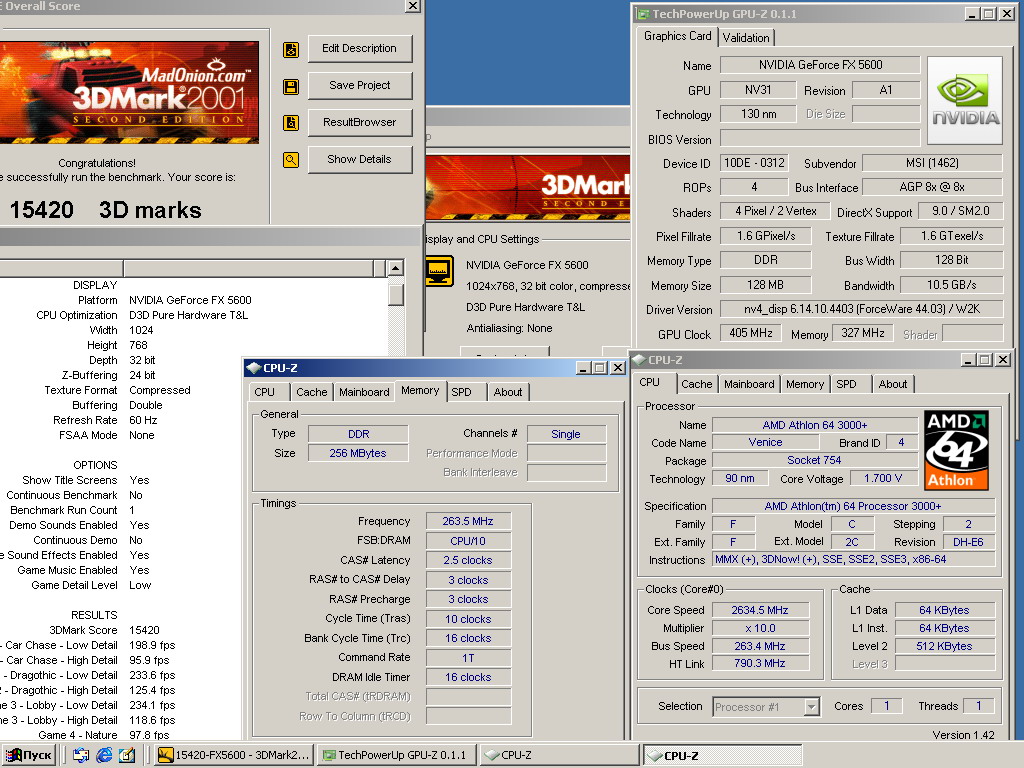Switch to 15420-FX5600 3DMark taskbar button
The image size is (1024, 768).
(234, 755)
